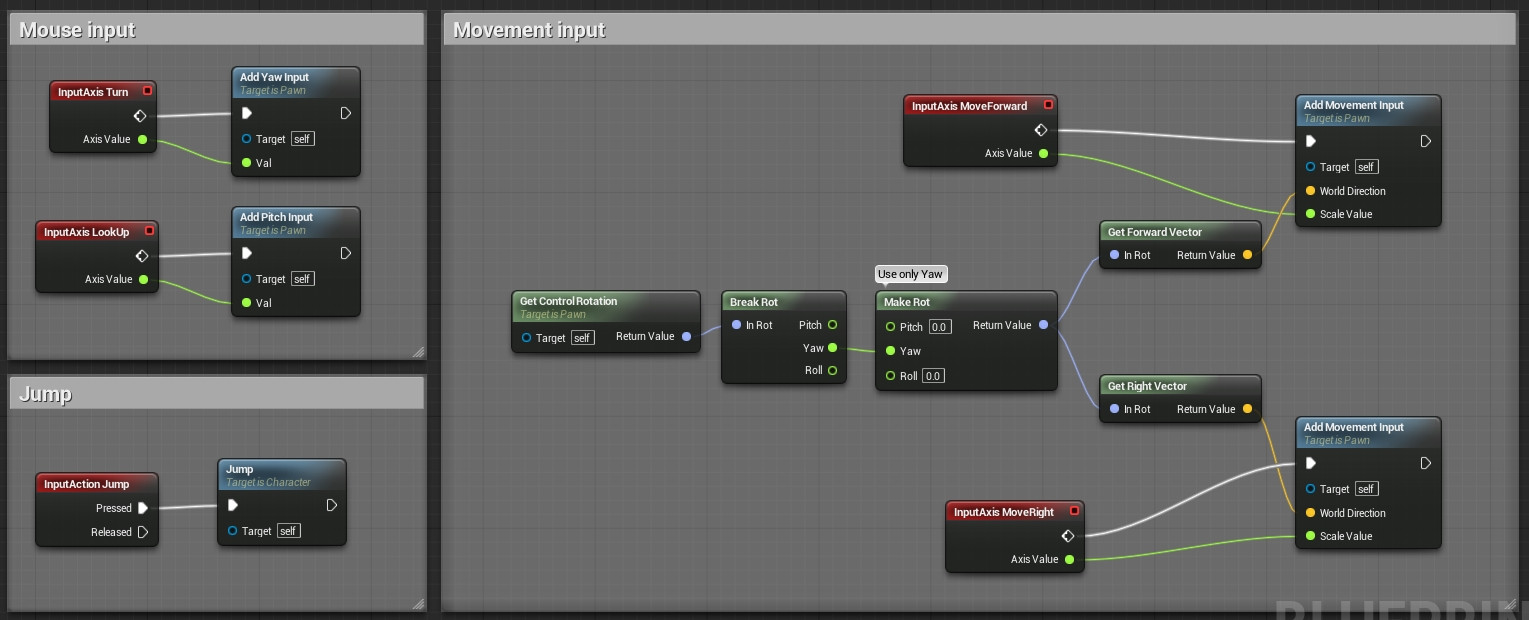Click the self field on the Jump node
Image resolution: width=1529 pixels, height=620 pixels.
click(288, 531)
